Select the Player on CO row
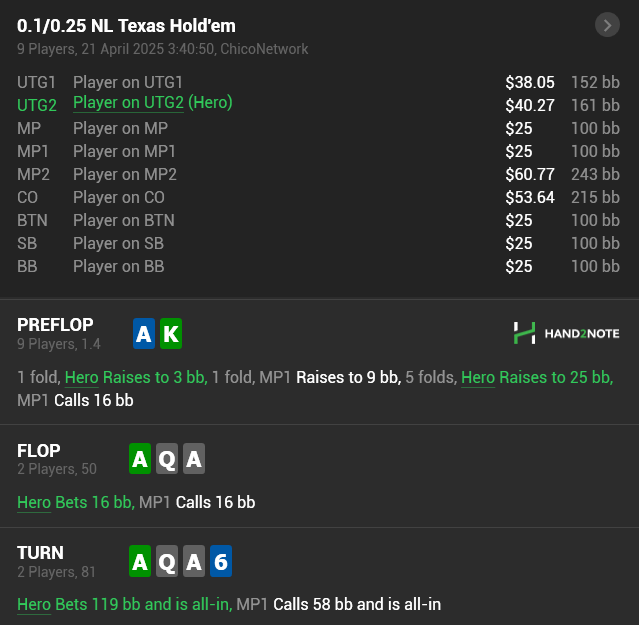 click(x=318, y=198)
